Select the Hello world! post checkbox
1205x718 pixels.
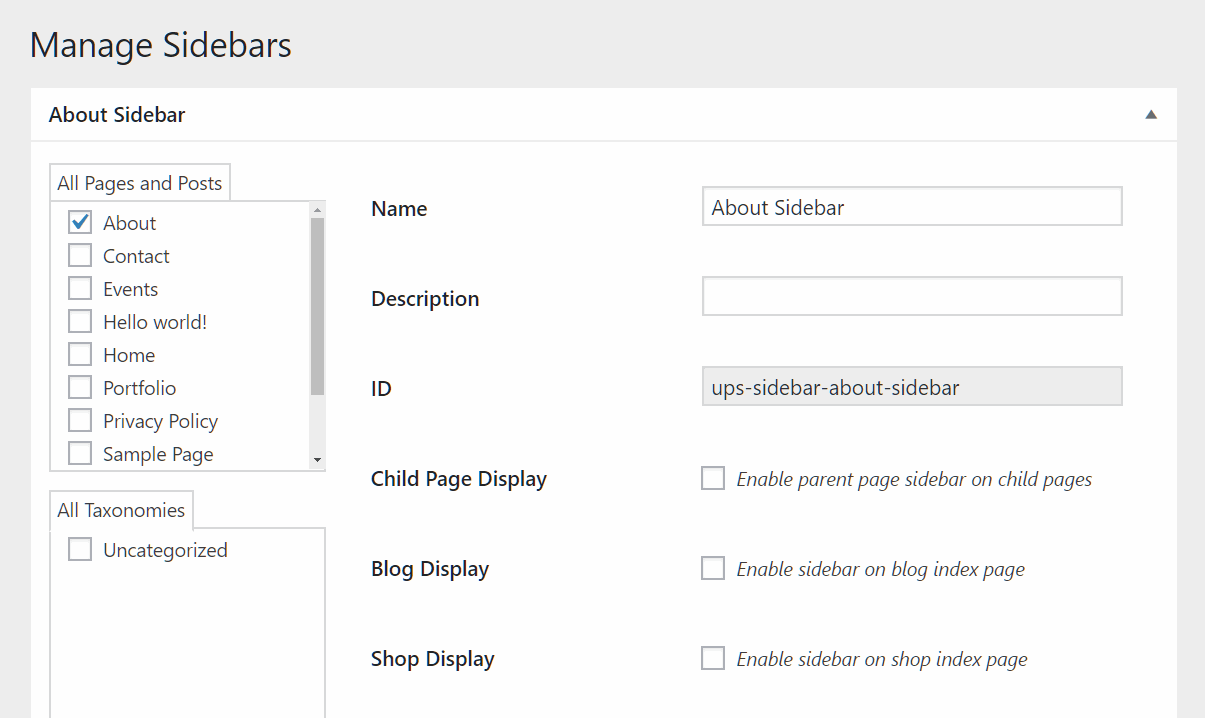[x=80, y=321]
